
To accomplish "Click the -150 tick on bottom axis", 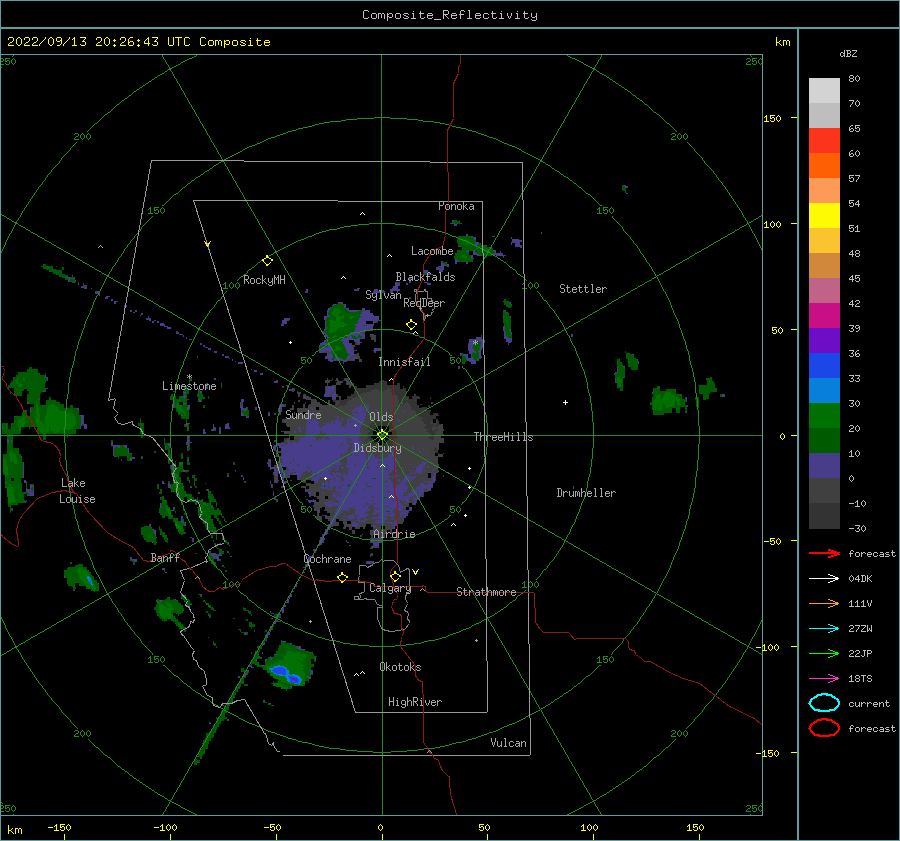I will tap(59, 827).
